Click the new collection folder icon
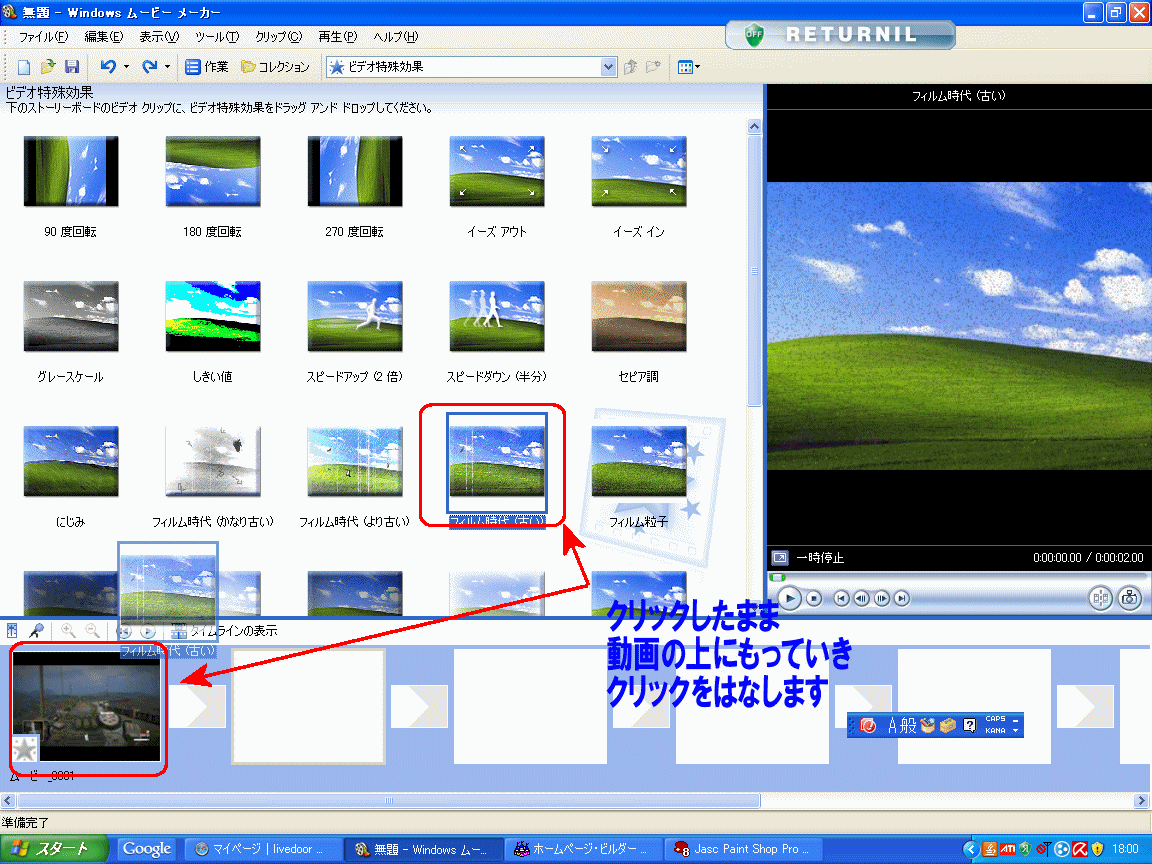Screen dimensions: 1152x864 pyautogui.click(x=653, y=67)
